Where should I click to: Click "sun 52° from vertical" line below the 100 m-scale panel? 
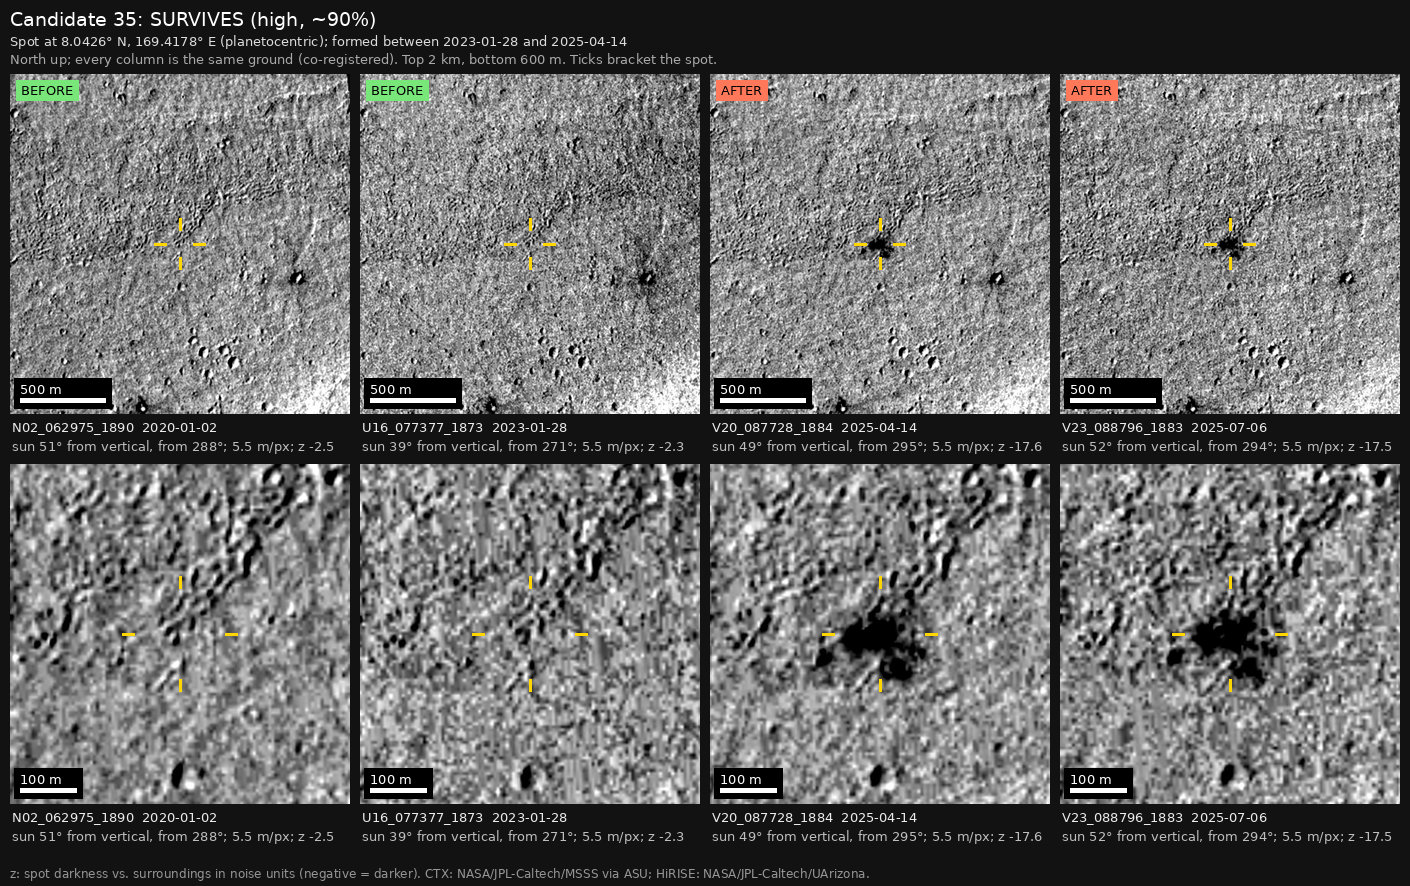tap(1227, 837)
